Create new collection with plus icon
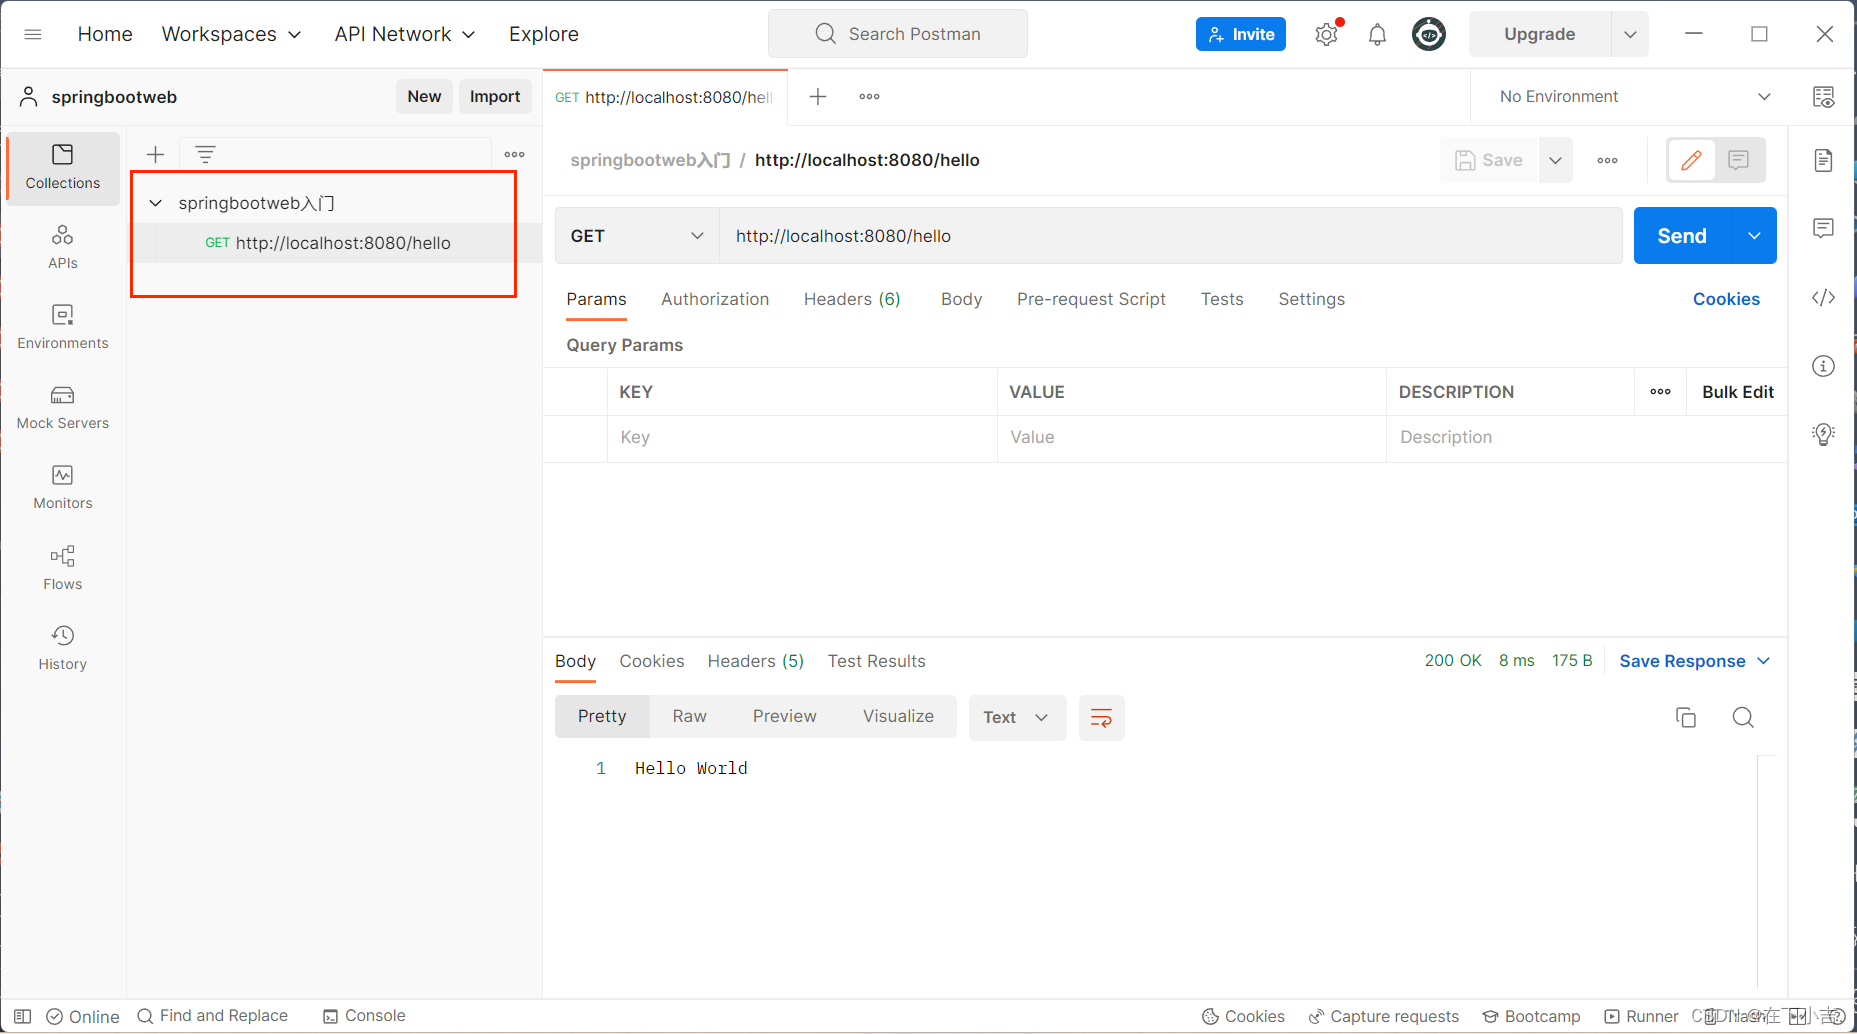The width and height of the screenshot is (1857, 1034). (155, 154)
